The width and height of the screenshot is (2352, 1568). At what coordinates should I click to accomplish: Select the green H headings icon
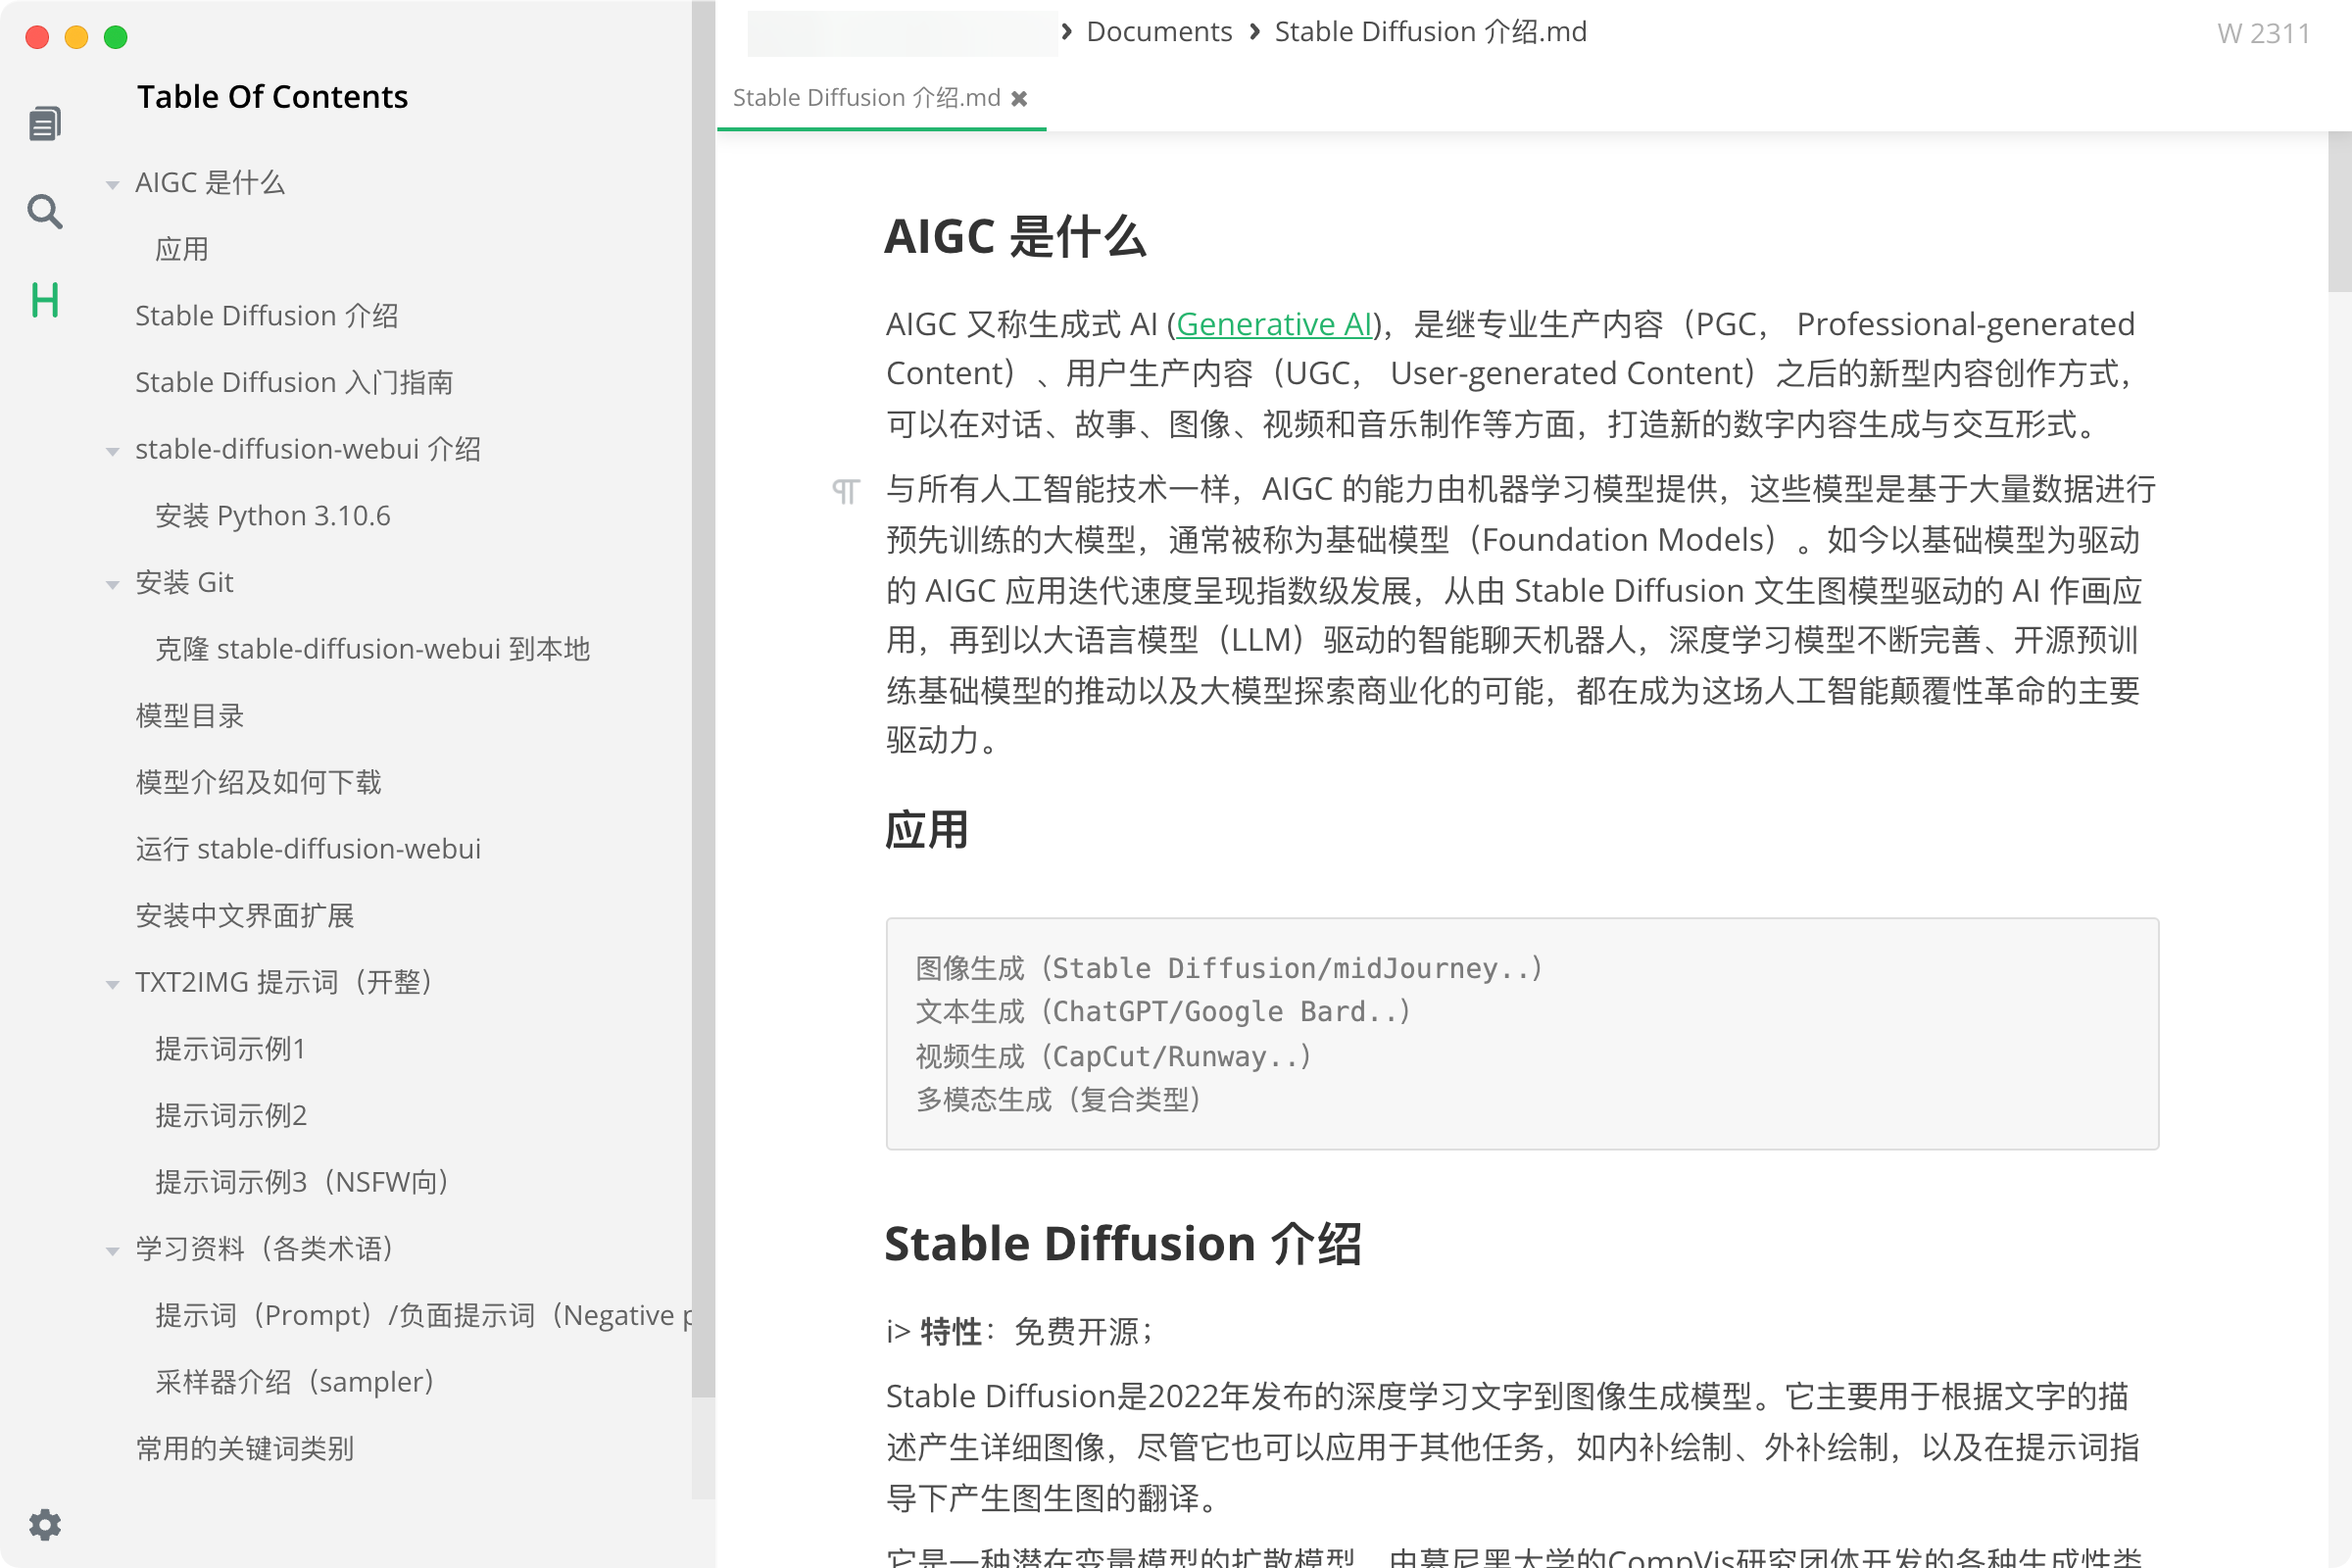(45, 300)
